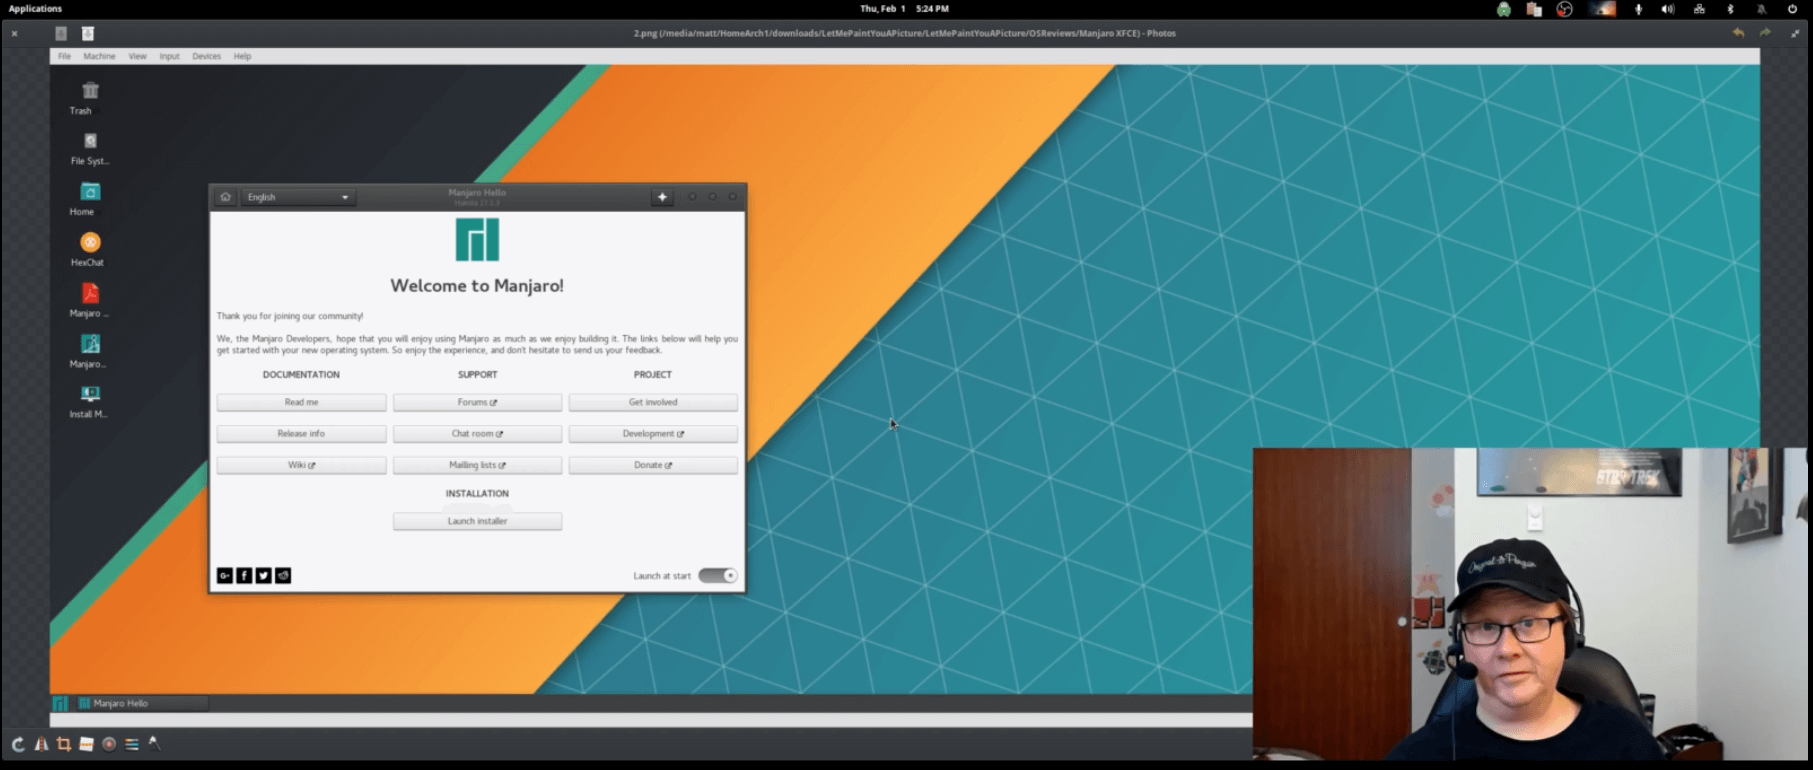The image size is (1813, 770).
Task: Open the Chat room button
Action: coord(477,434)
